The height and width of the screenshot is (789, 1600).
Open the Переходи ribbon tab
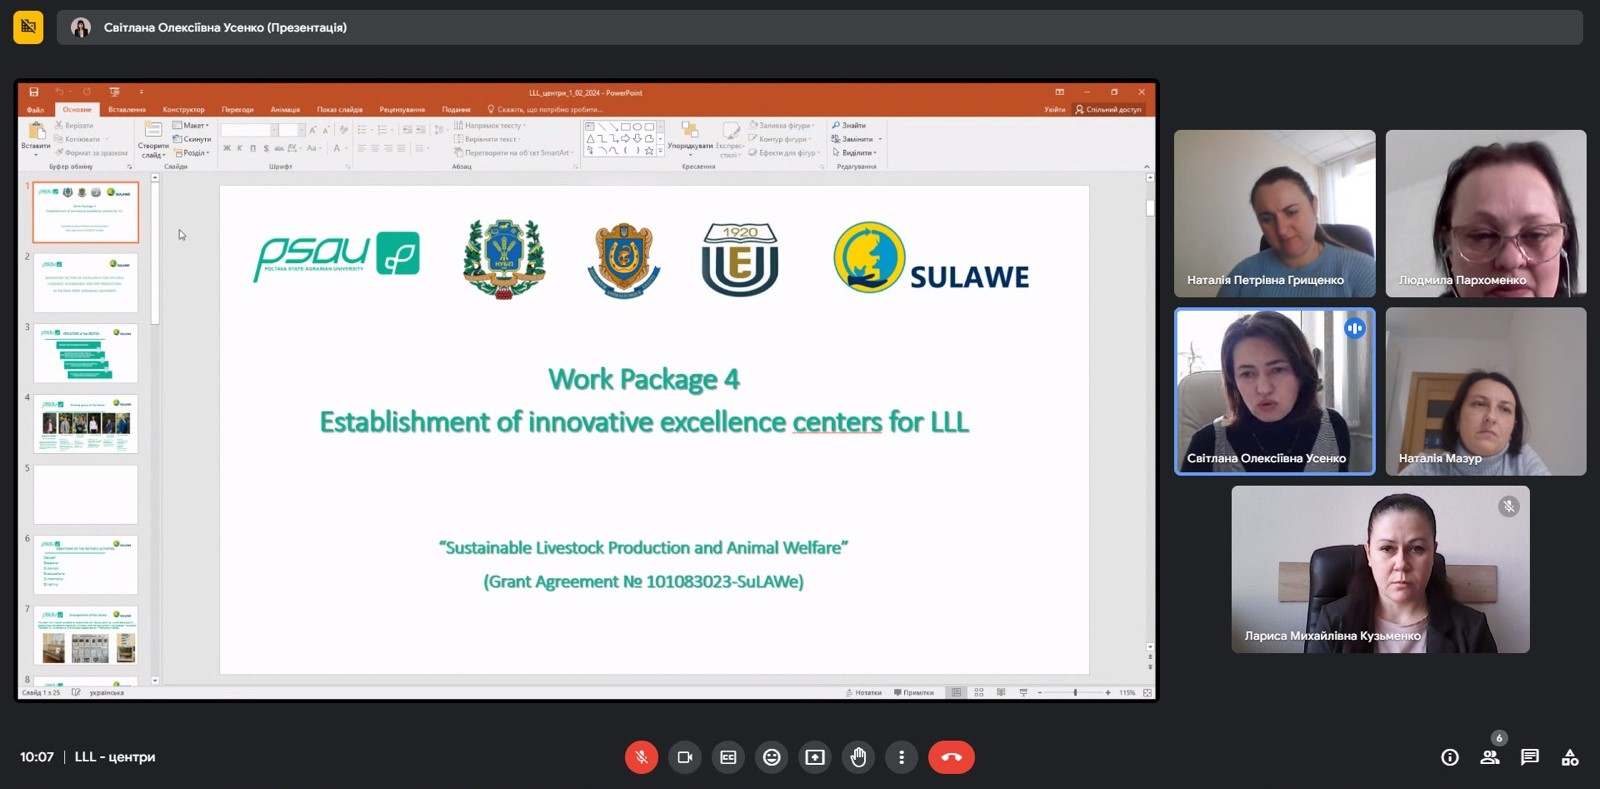[x=238, y=109]
